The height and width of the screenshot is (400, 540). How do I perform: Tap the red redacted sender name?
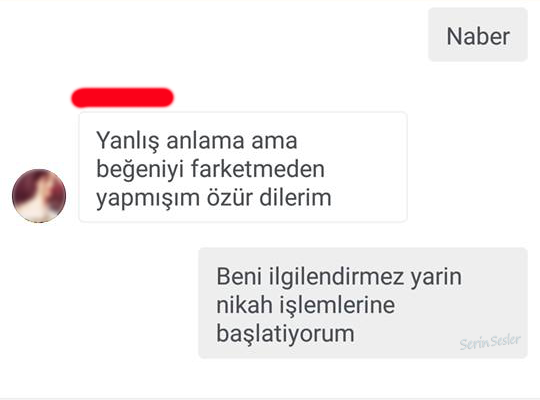(x=122, y=98)
